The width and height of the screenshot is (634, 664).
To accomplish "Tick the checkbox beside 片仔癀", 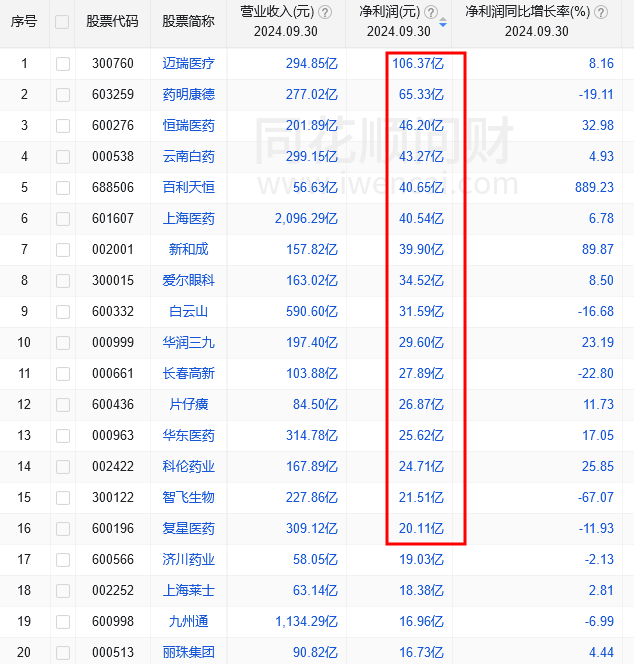I will pyautogui.click(x=63, y=404).
